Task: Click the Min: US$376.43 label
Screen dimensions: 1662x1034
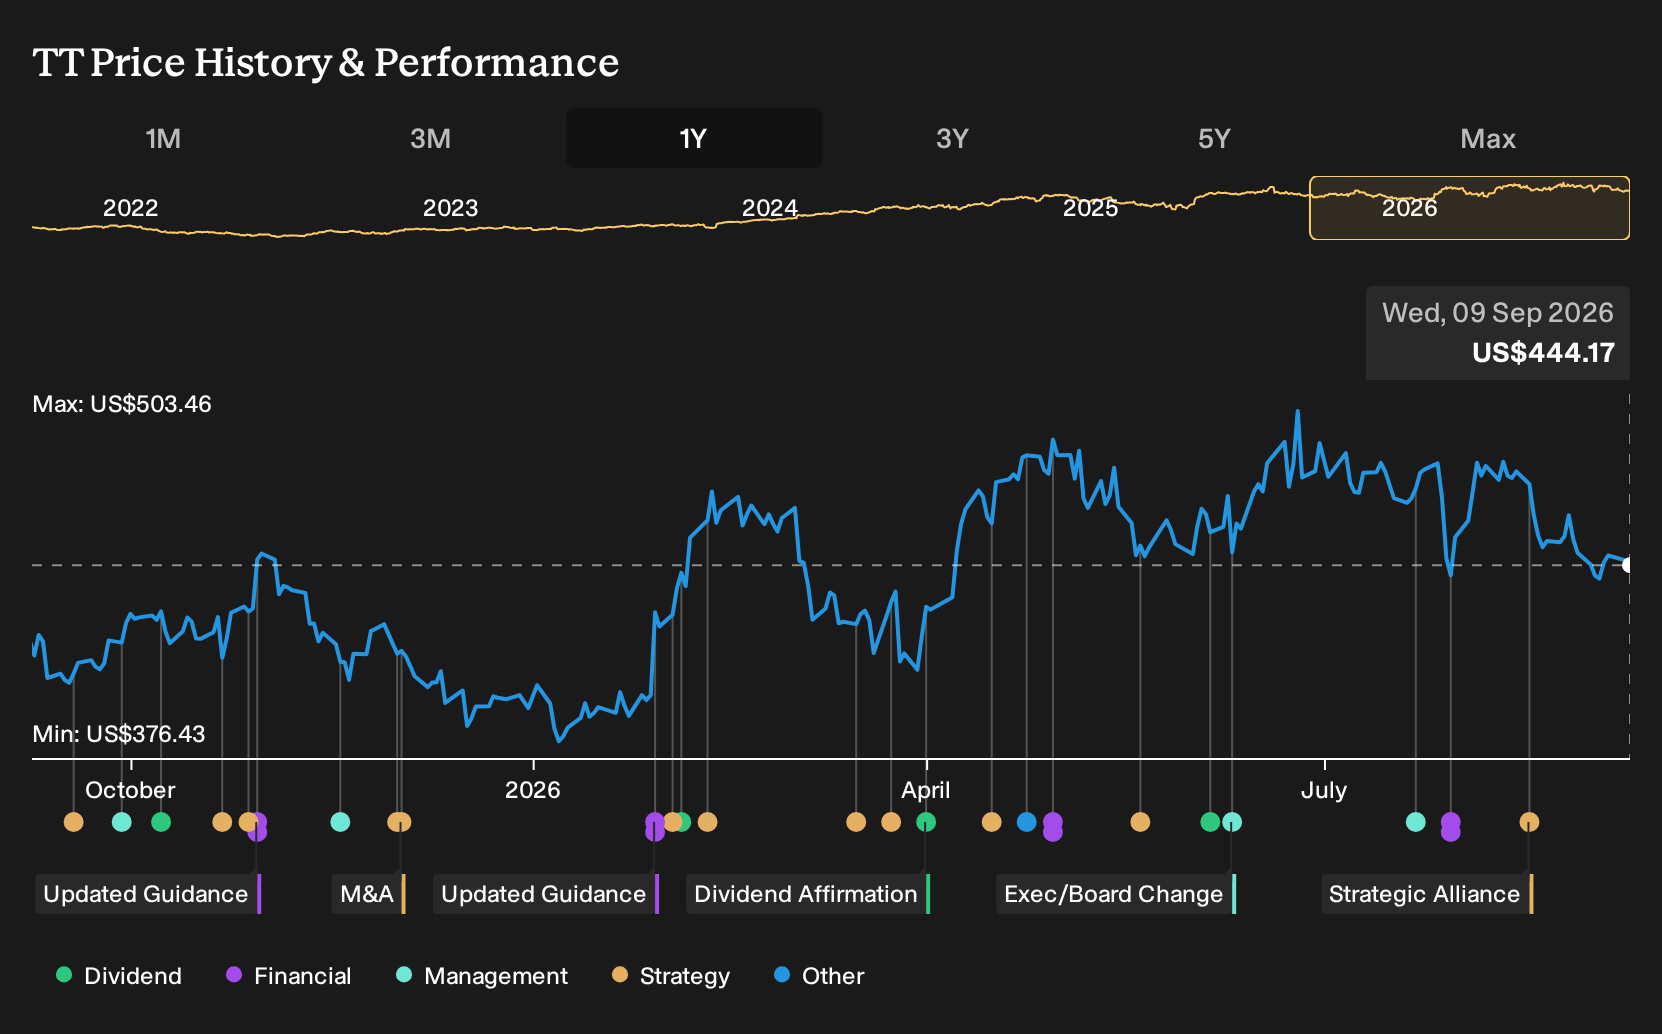Action: 119,734
